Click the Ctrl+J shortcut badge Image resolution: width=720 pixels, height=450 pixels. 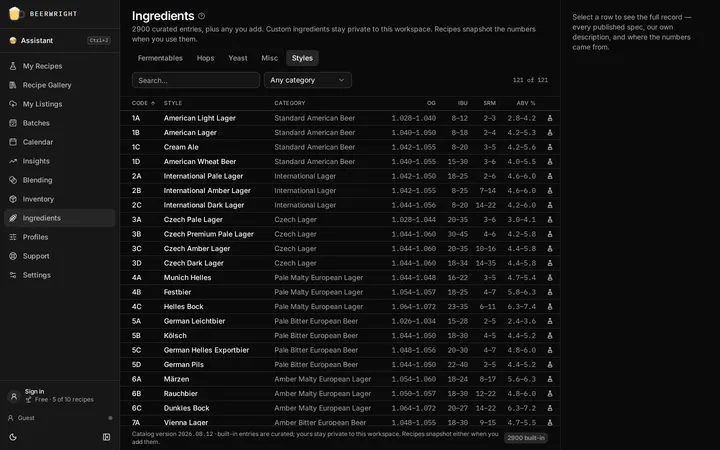[x=99, y=40]
